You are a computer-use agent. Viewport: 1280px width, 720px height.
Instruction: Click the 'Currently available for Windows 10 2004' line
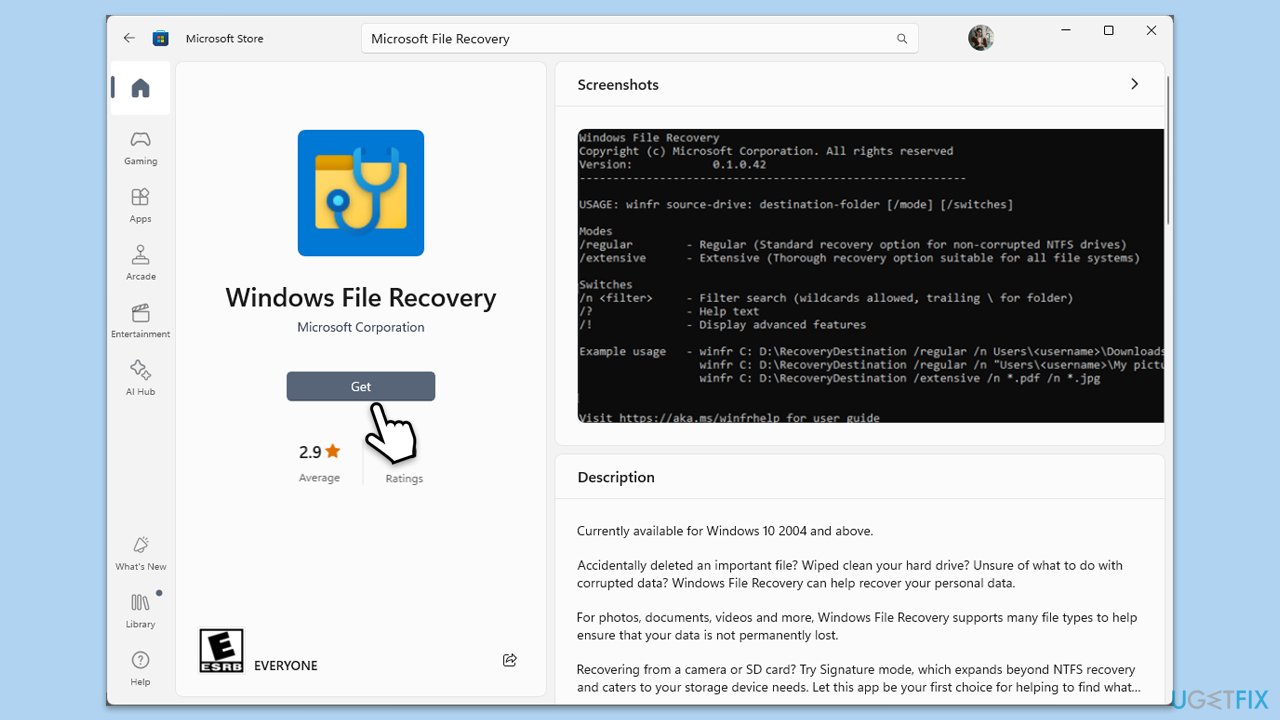pos(725,531)
